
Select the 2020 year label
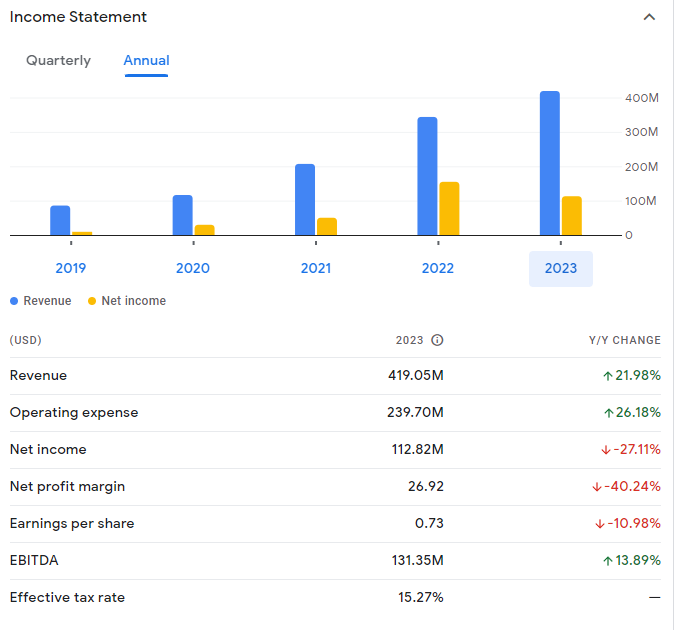tap(193, 268)
